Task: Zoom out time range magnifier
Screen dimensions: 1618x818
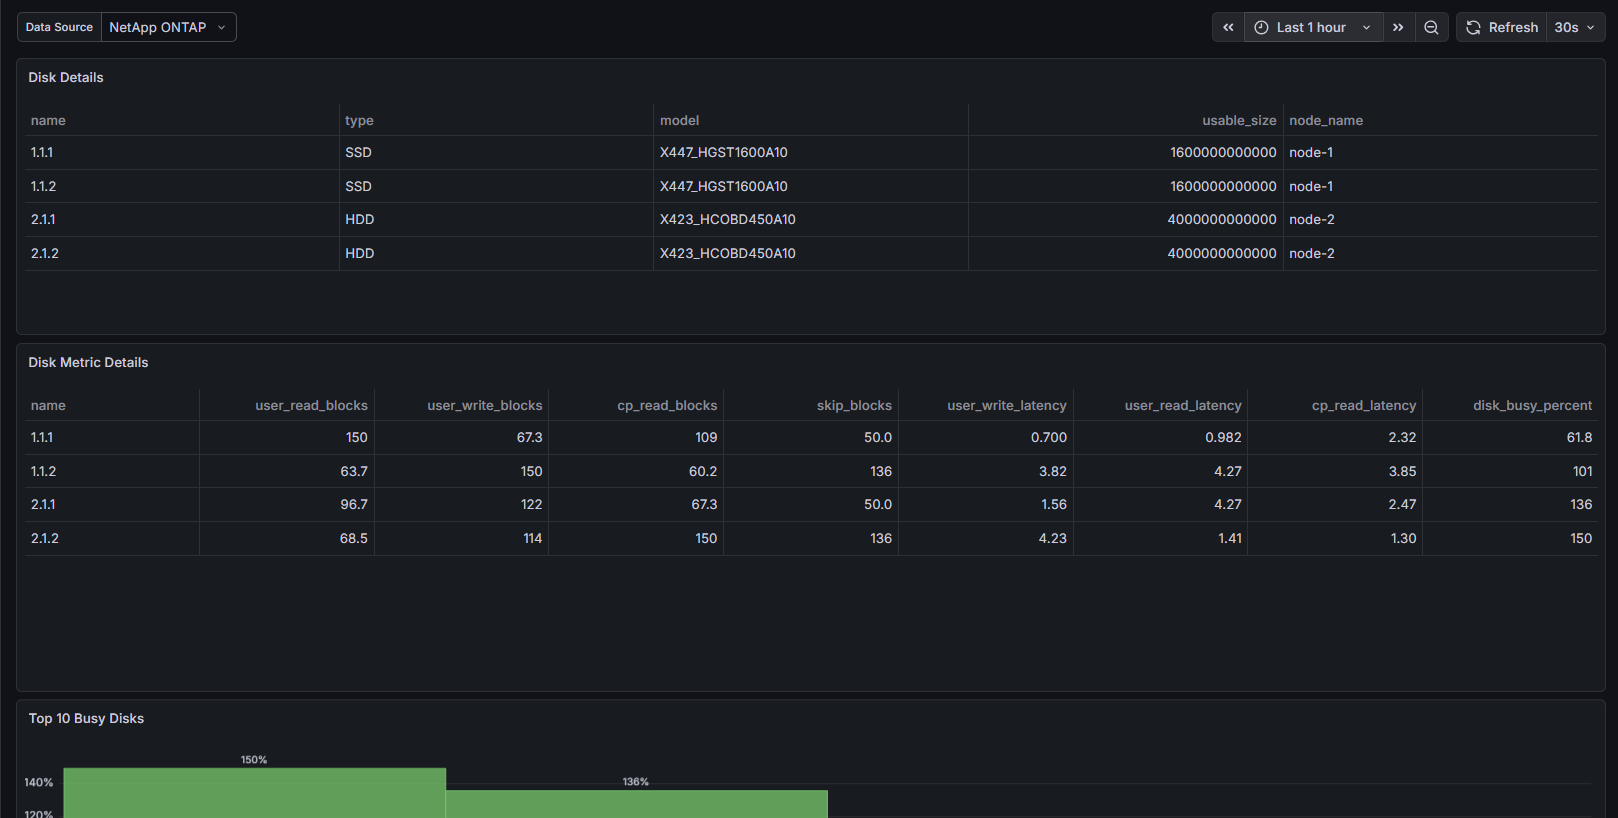Action: coord(1432,27)
